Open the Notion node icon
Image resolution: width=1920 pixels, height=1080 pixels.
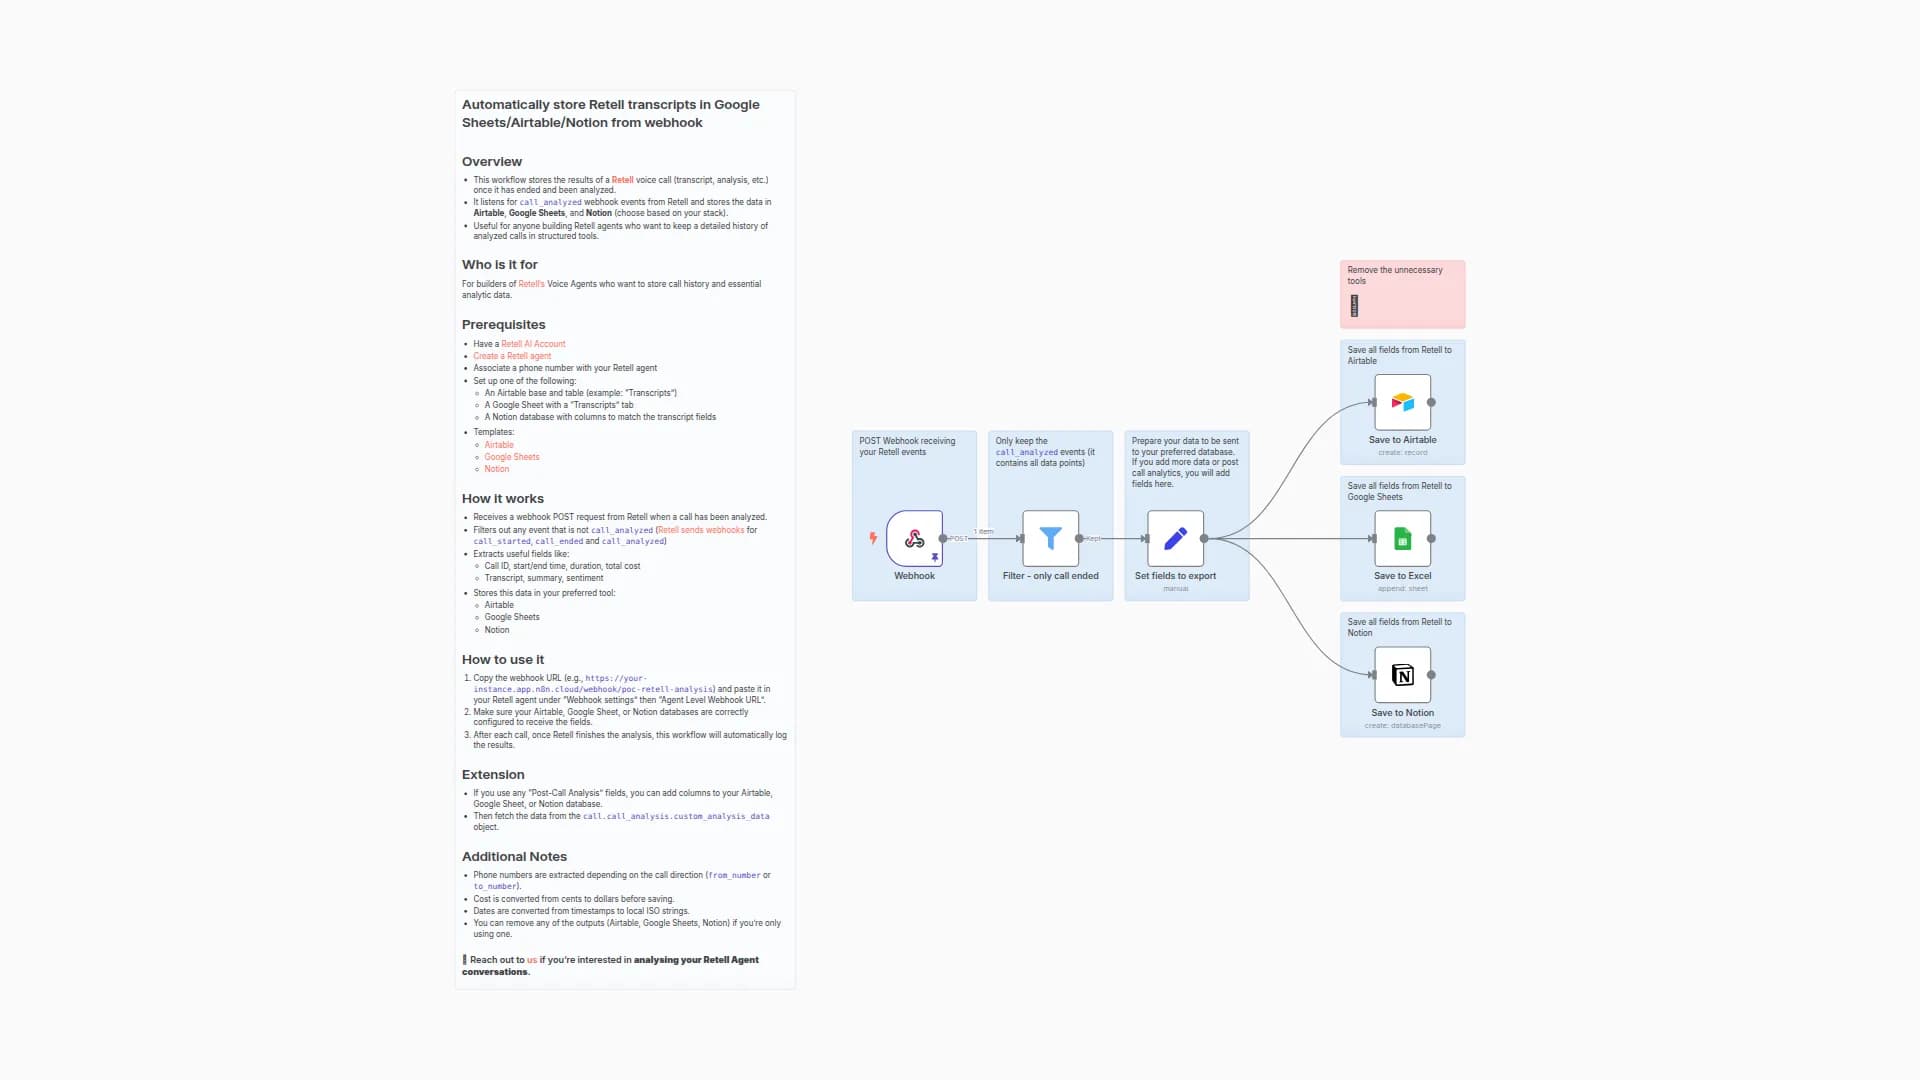click(1402, 675)
